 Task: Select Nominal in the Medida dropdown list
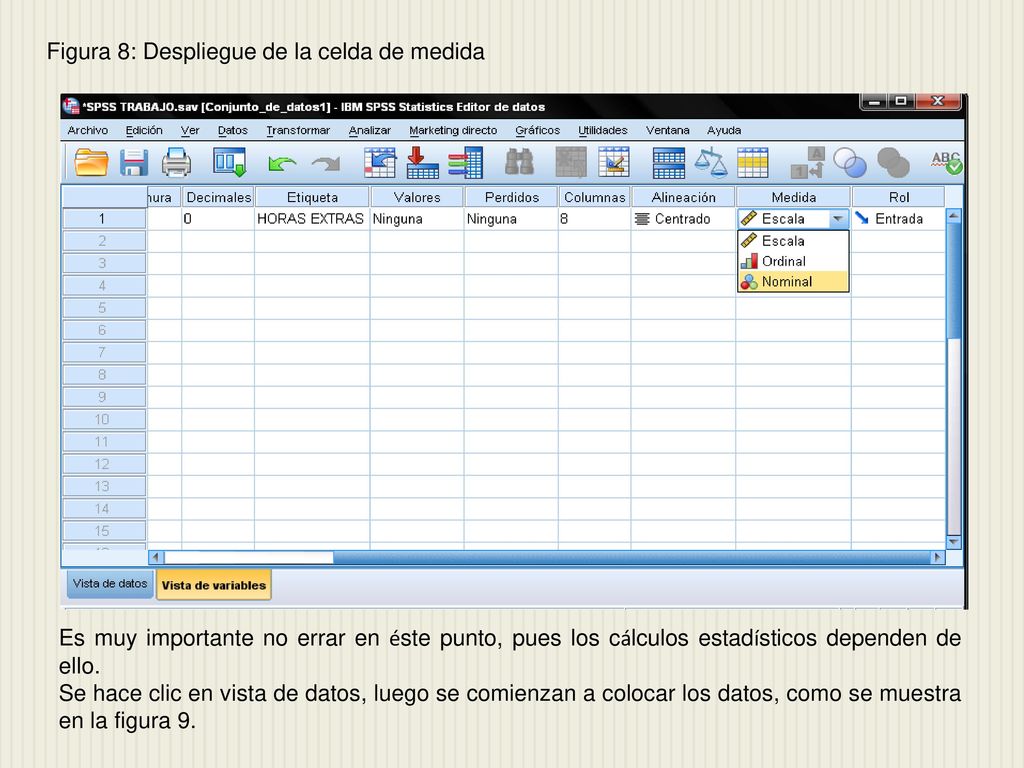pos(793,281)
